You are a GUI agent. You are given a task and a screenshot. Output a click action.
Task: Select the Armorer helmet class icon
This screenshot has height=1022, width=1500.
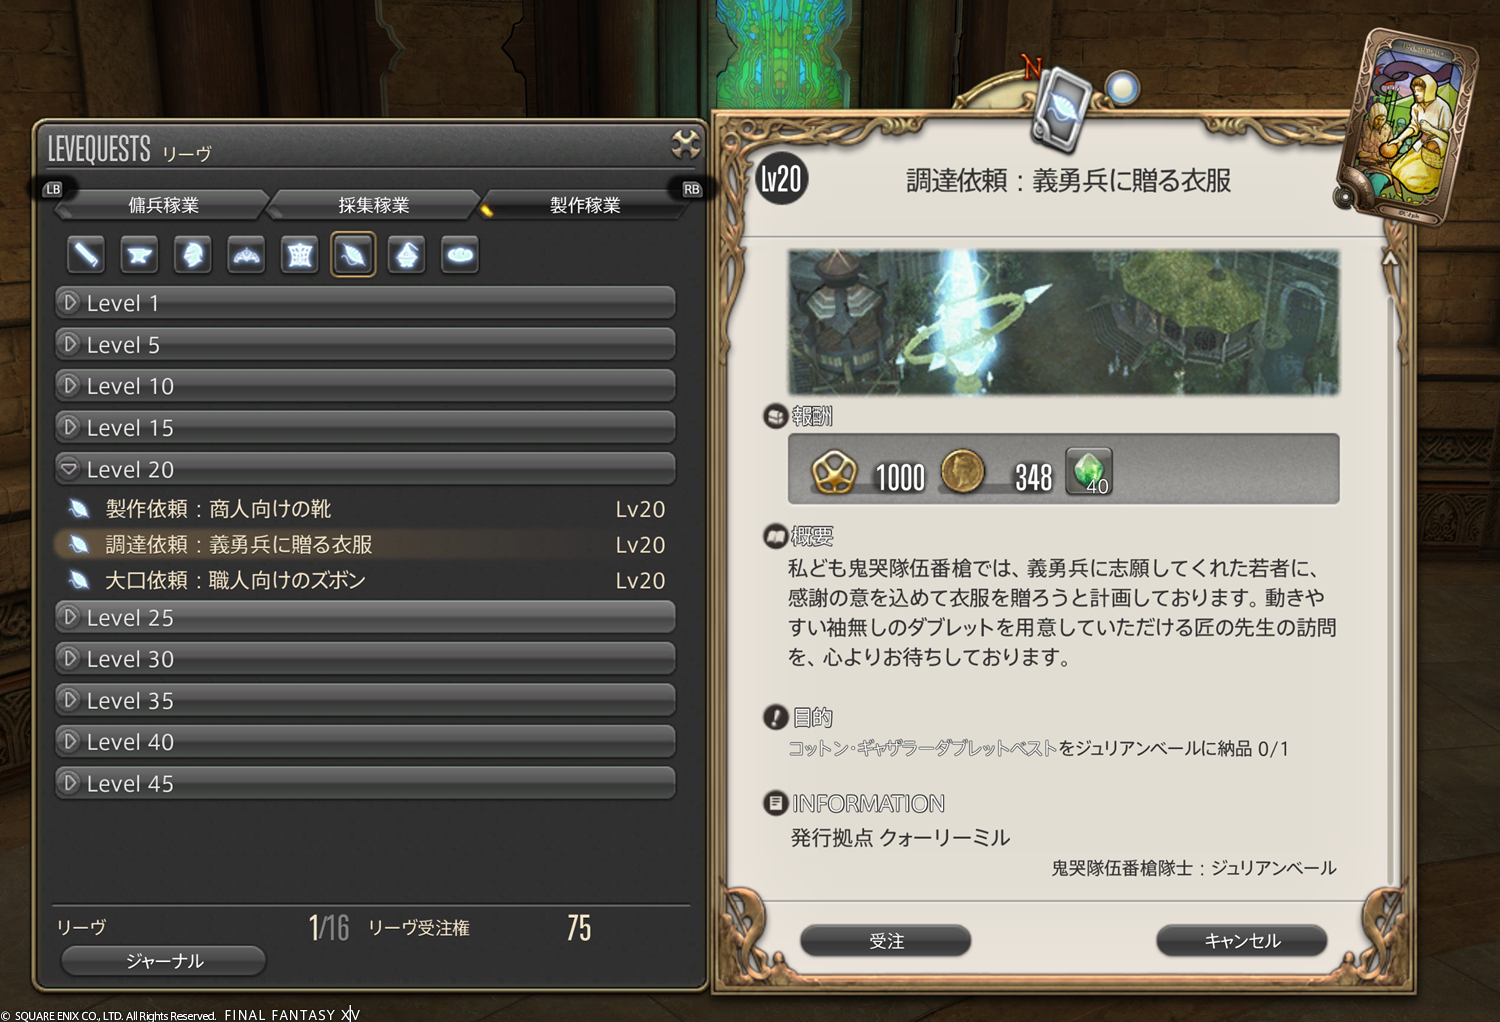(193, 255)
